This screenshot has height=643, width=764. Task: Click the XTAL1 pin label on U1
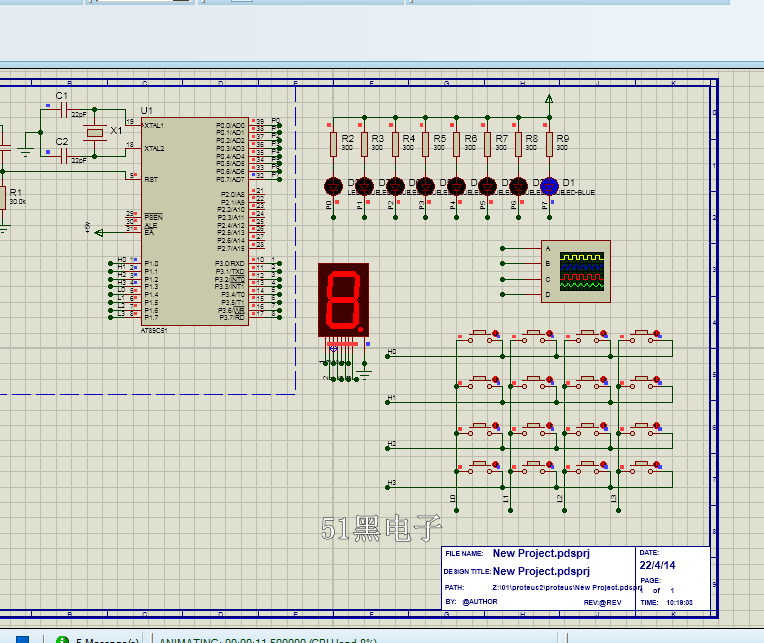pyautogui.click(x=154, y=126)
